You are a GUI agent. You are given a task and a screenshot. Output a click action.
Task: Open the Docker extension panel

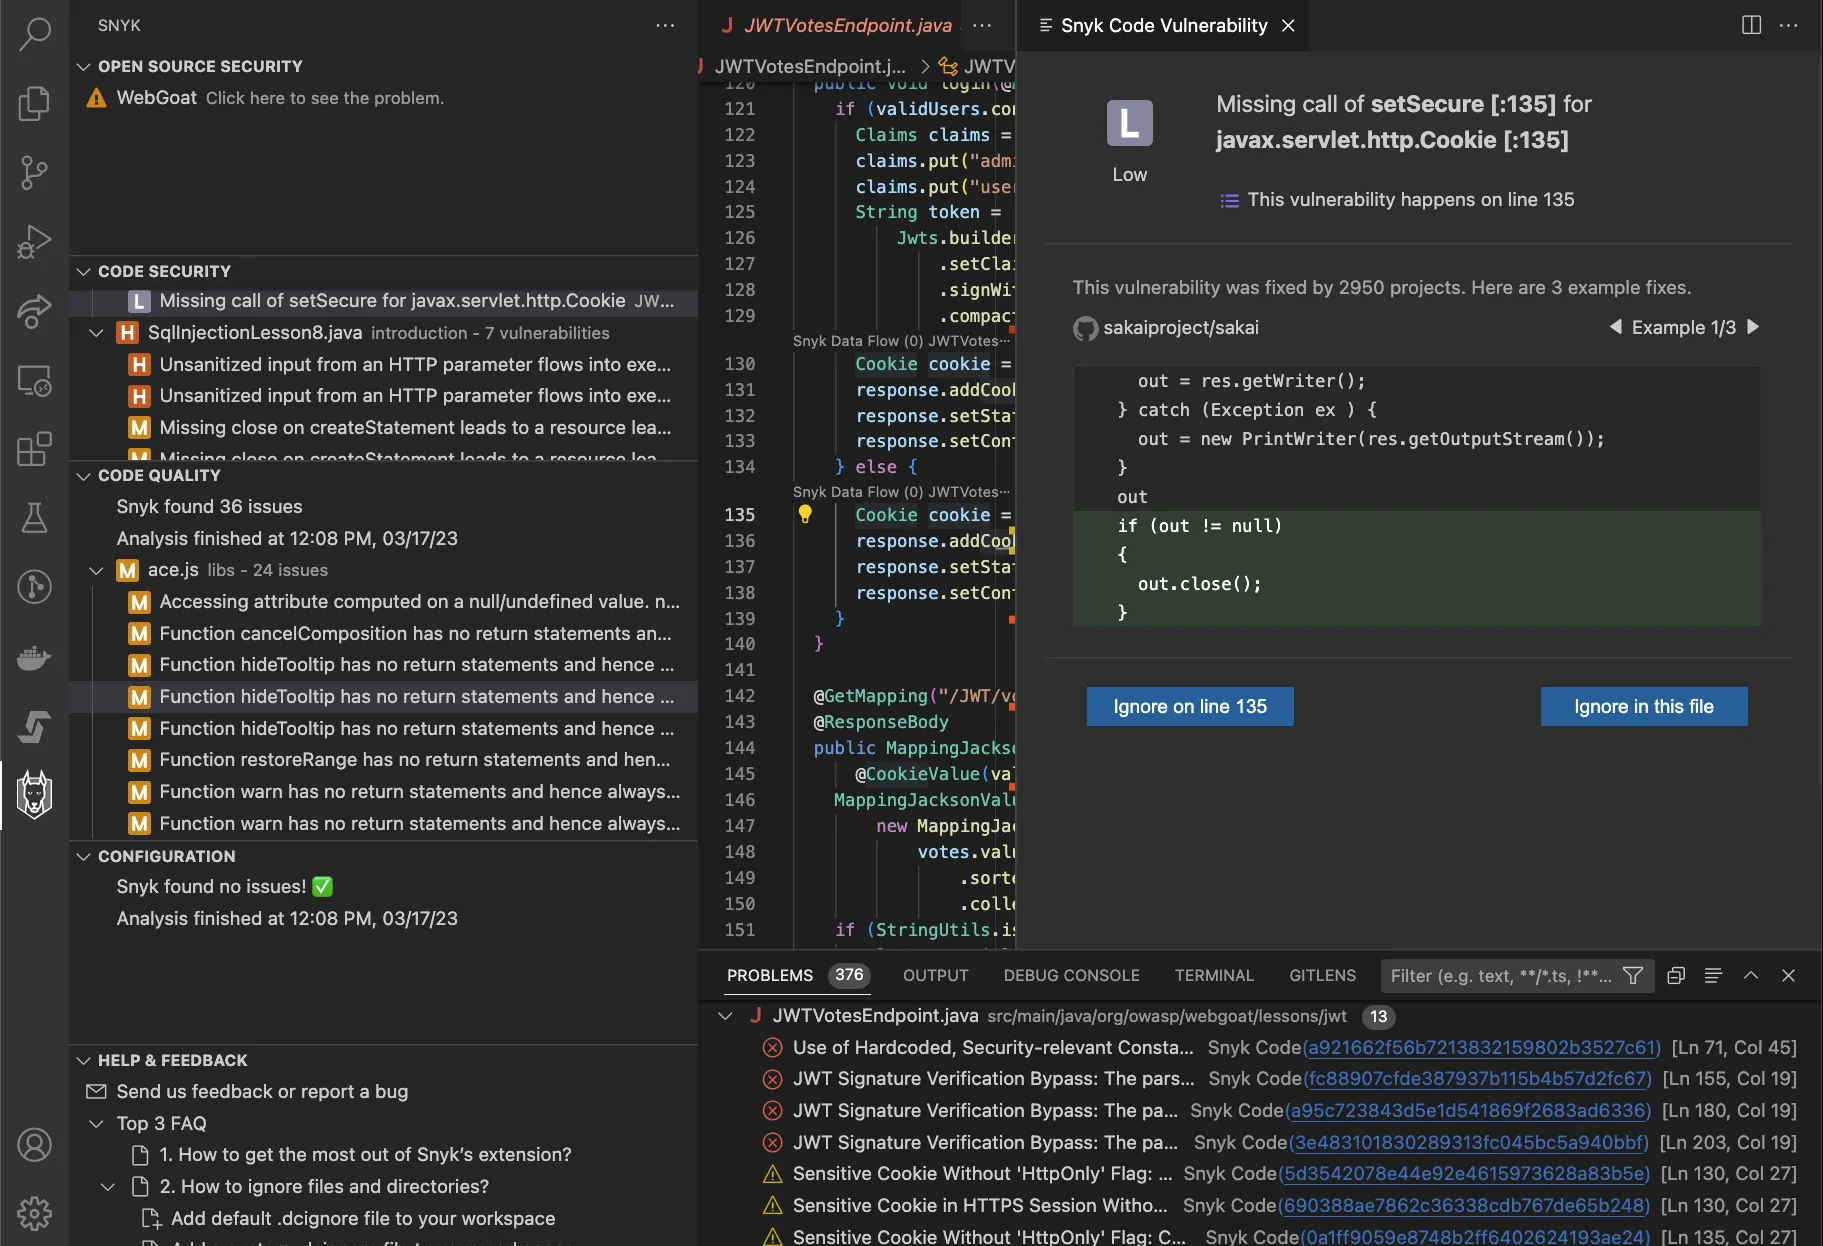point(34,657)
